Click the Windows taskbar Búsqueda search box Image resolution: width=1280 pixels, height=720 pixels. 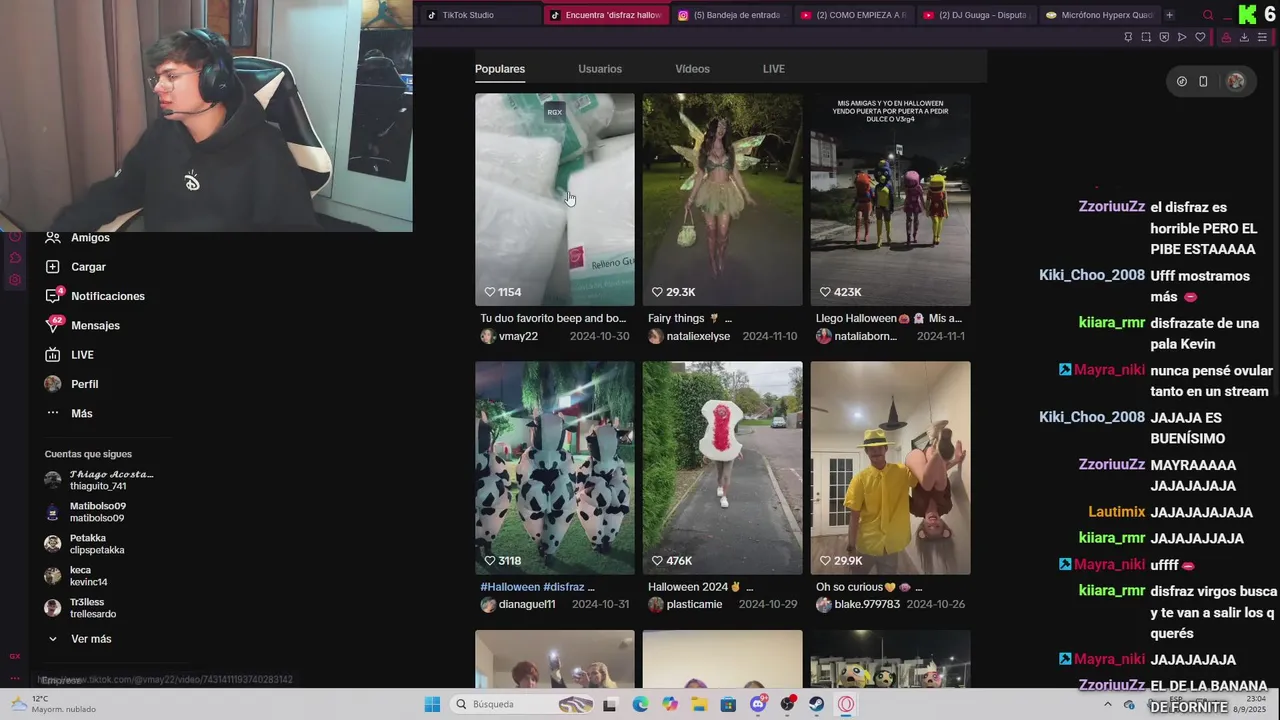(521, 704)
